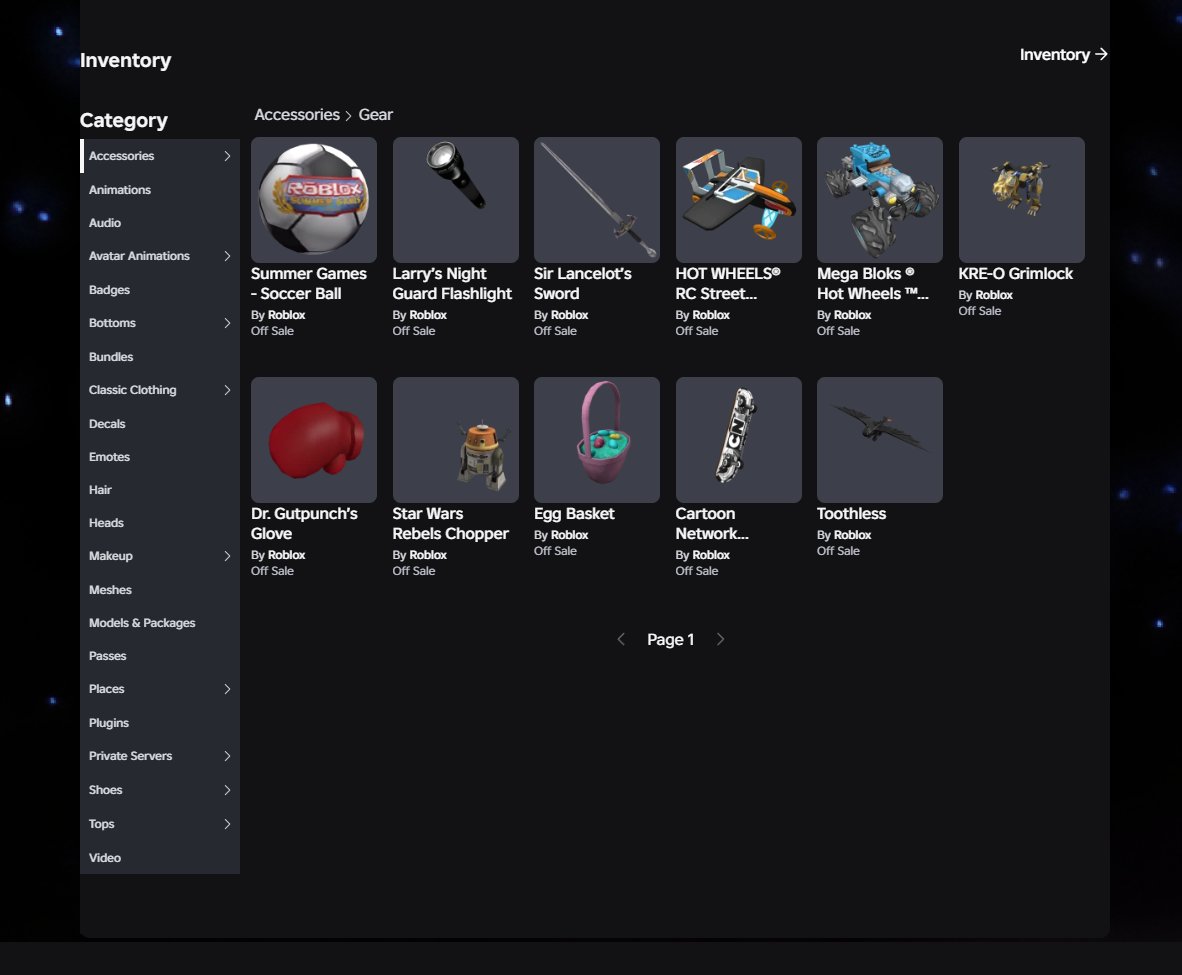Open the Toothless item title link
1182x975 pixels.
[851, 514]
